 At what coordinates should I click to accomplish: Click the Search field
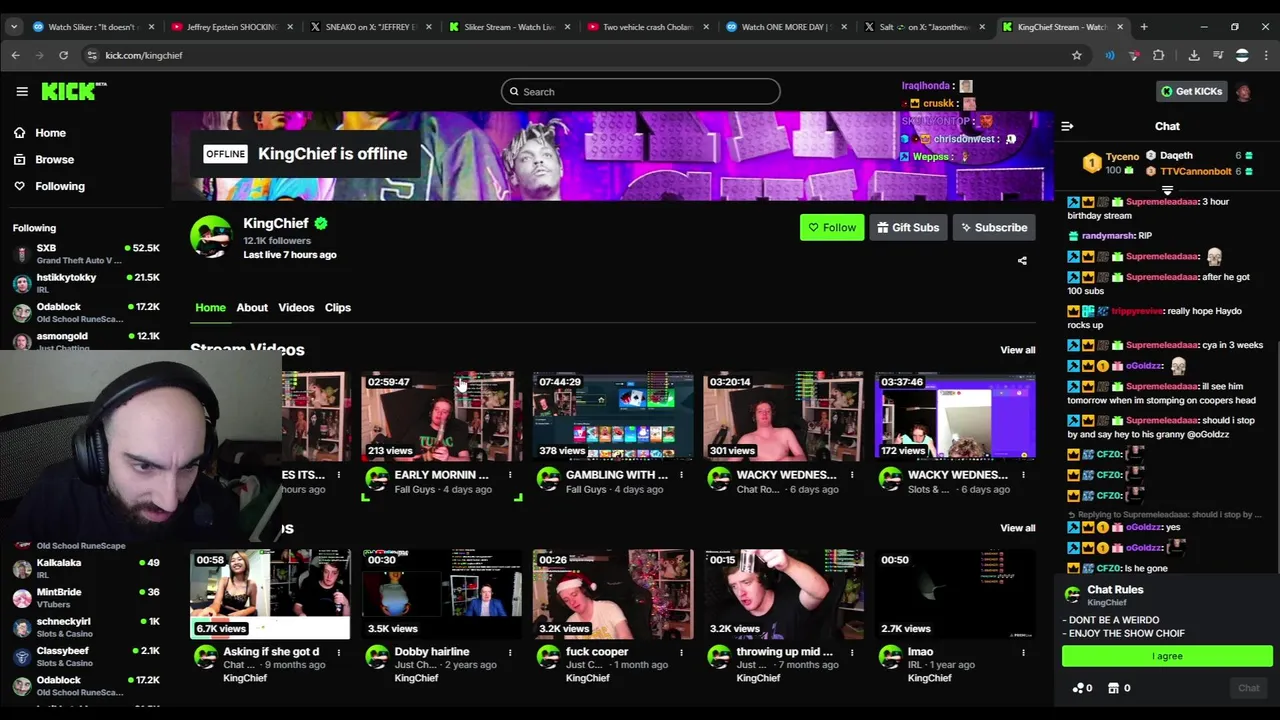click(640, 92)
